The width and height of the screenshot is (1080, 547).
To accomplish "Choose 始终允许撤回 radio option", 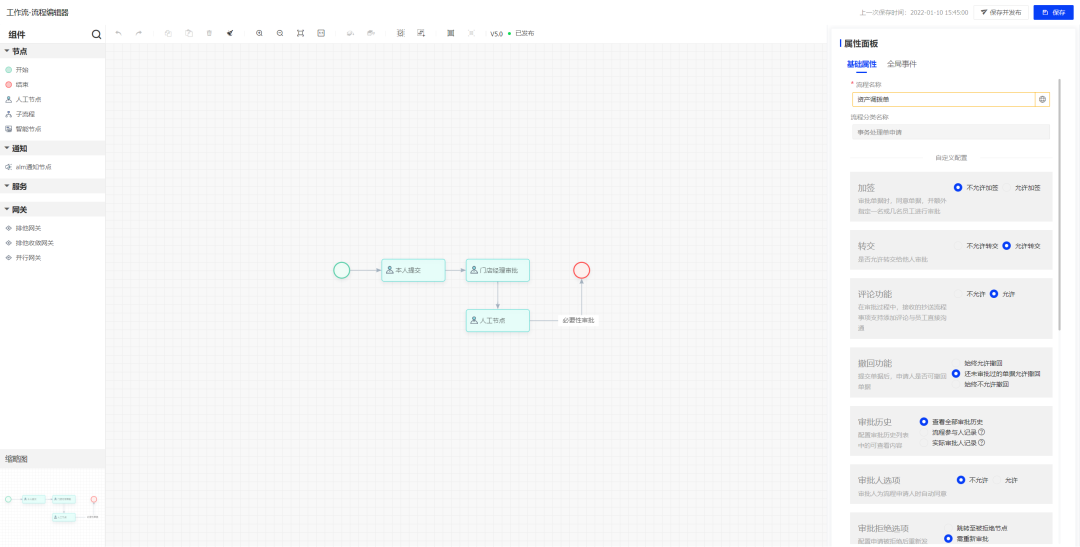I will tap(956, 363).
